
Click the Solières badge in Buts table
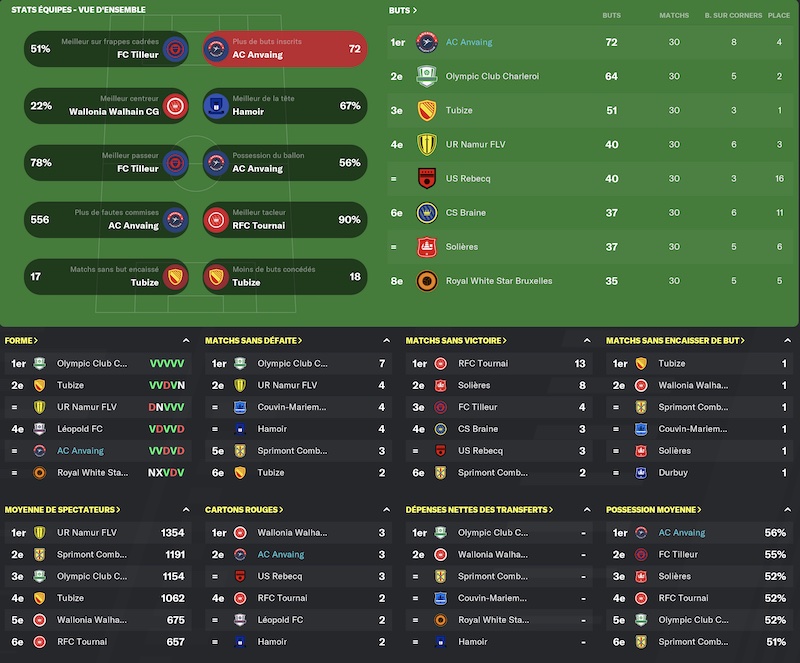click(427, 247)
